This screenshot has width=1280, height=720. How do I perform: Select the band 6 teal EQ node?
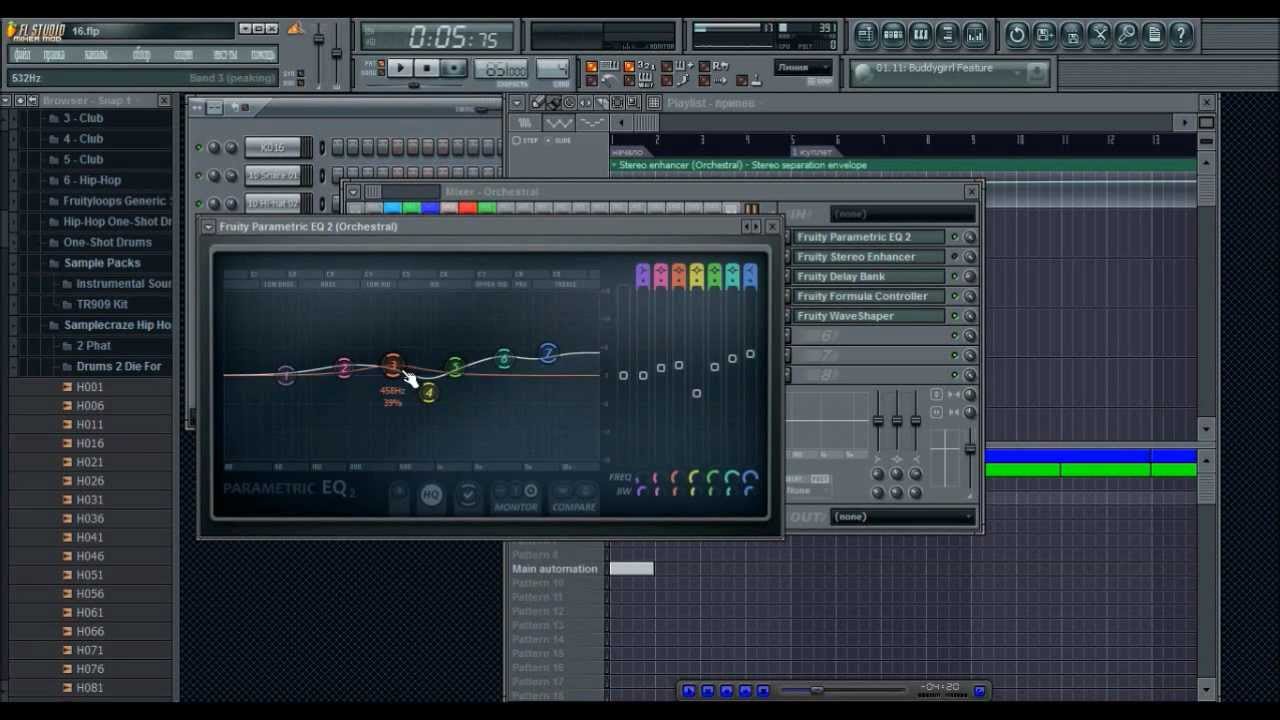click(x=504, y=358)
